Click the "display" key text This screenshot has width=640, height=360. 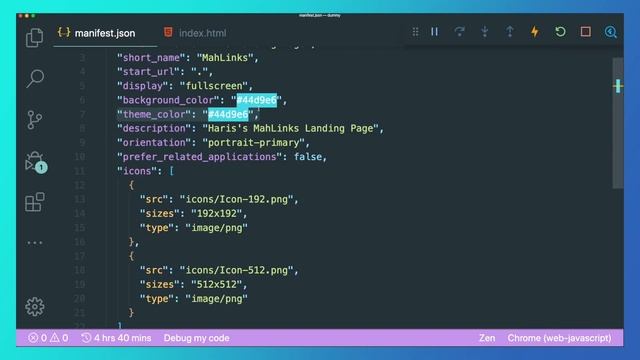pos(143,86)
